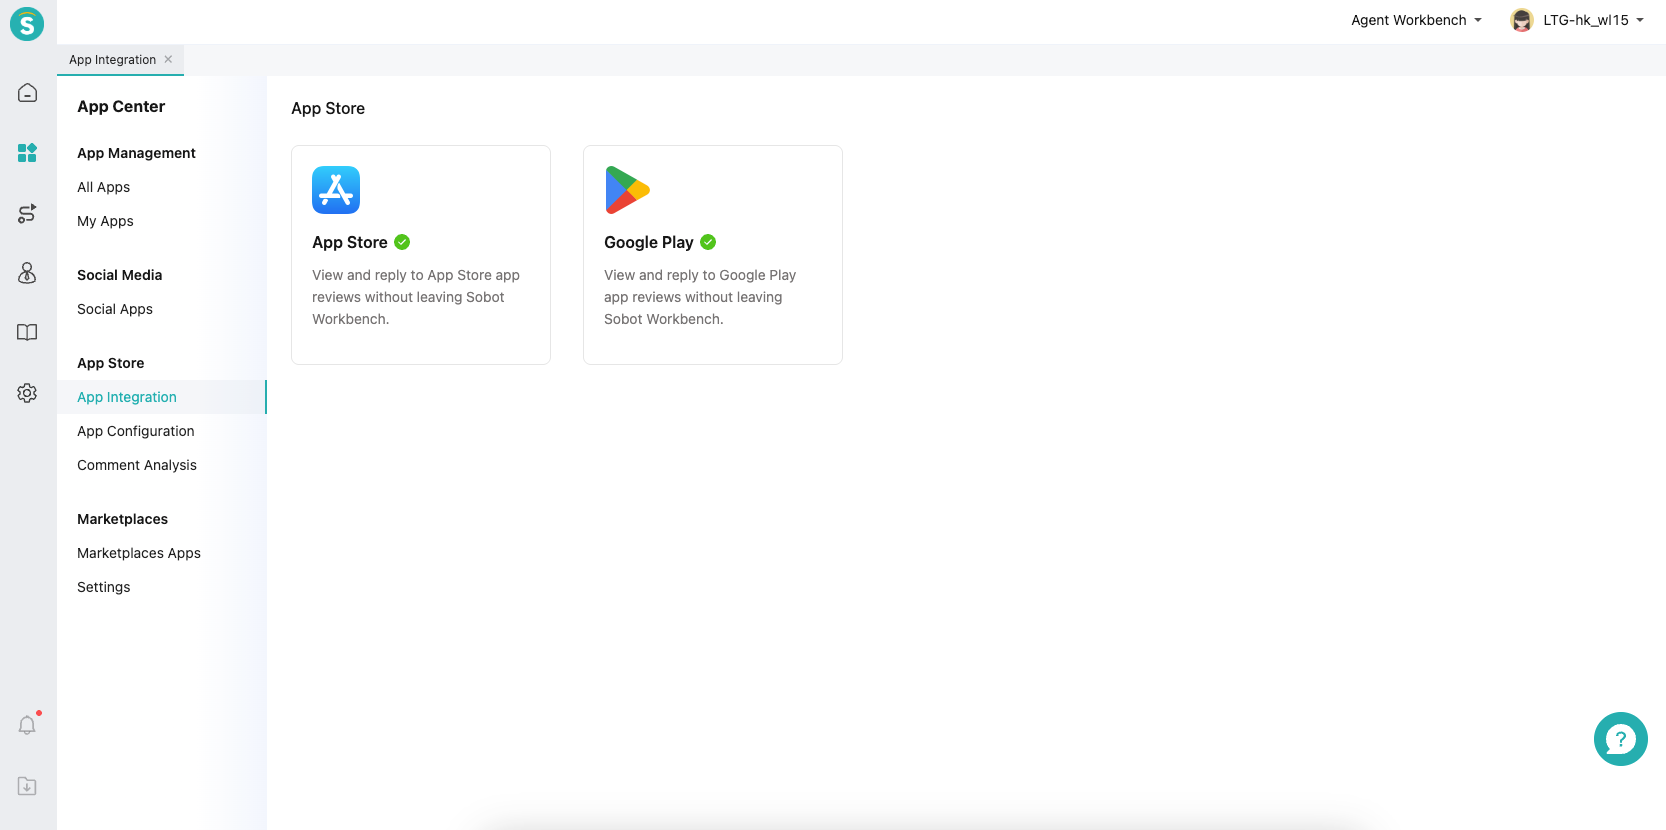This screenshot has height=830, width=1666.
Task: Open the download center icon
Action: 27,786
